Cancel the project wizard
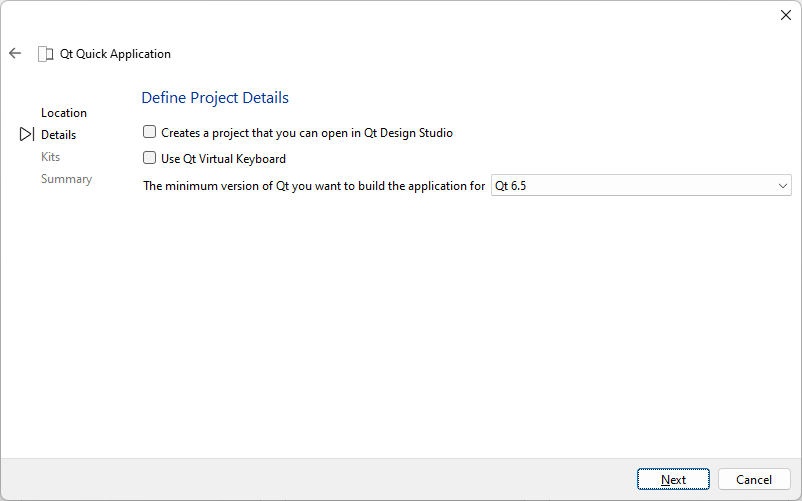 [x=754, y=480]
